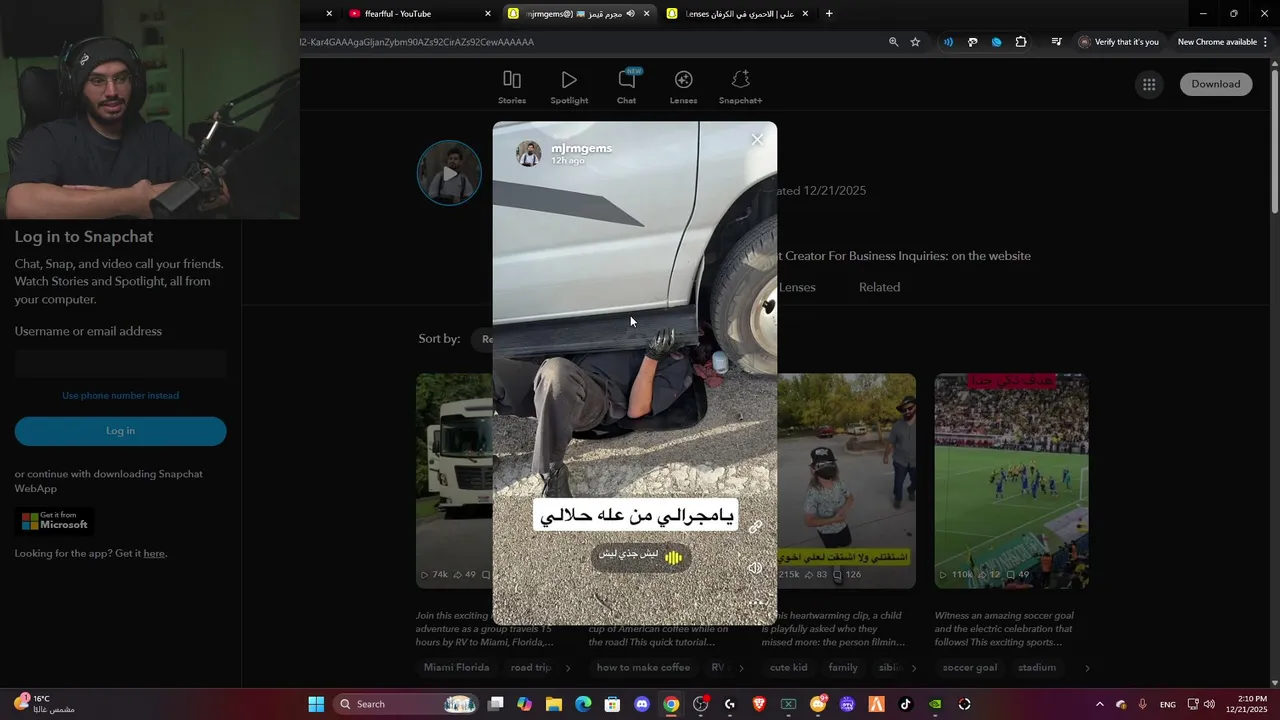Select the family tag

click(x=843, y=667)
